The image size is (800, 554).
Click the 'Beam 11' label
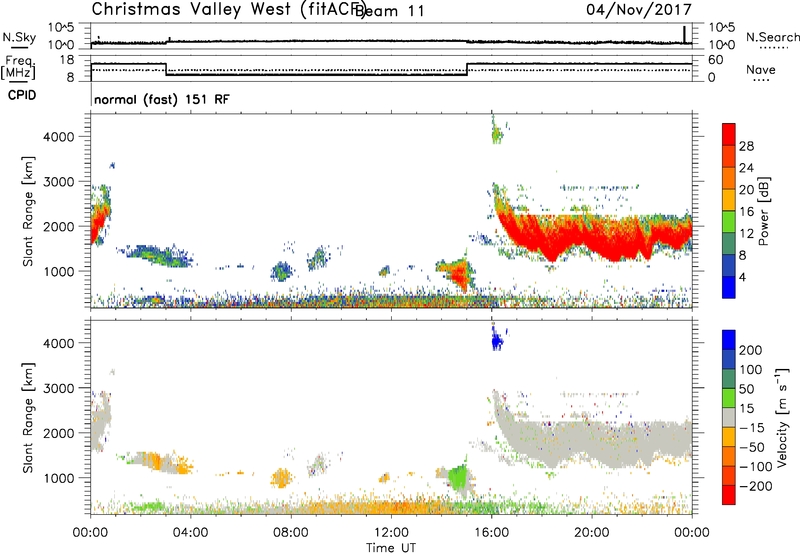point(390,11)
